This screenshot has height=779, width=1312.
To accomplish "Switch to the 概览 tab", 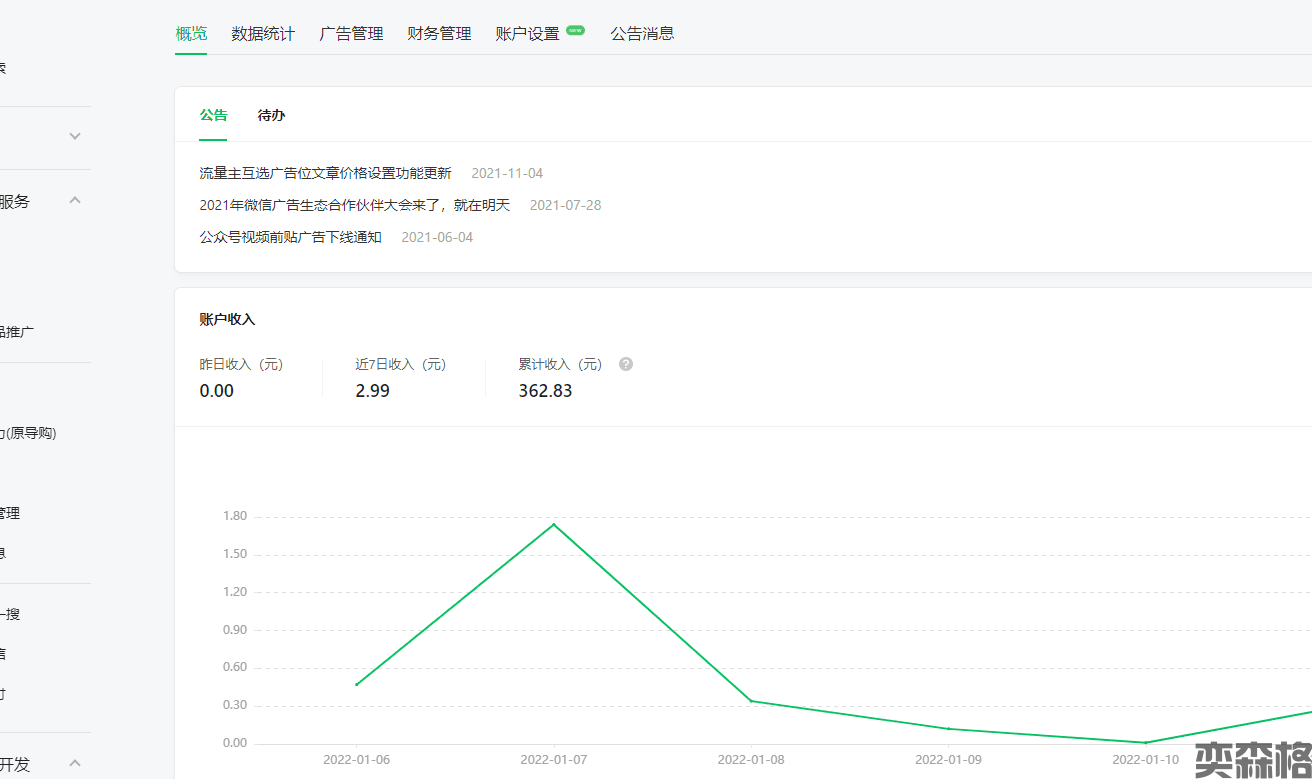I will 191,33.
